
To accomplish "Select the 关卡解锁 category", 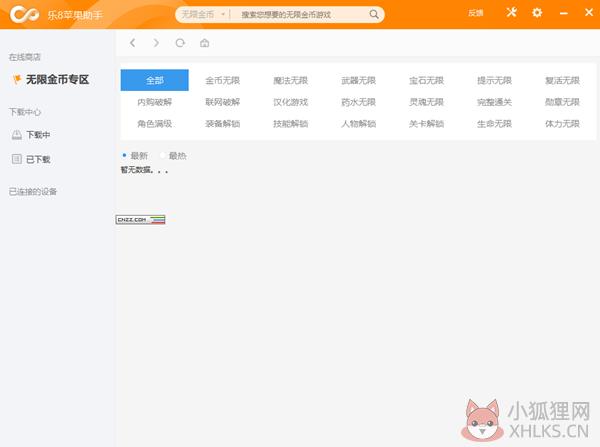I will (x=427, y=124).
